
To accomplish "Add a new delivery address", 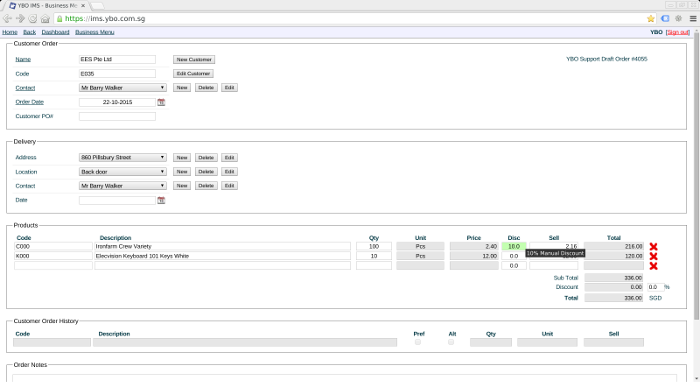I will coord(182,158).
